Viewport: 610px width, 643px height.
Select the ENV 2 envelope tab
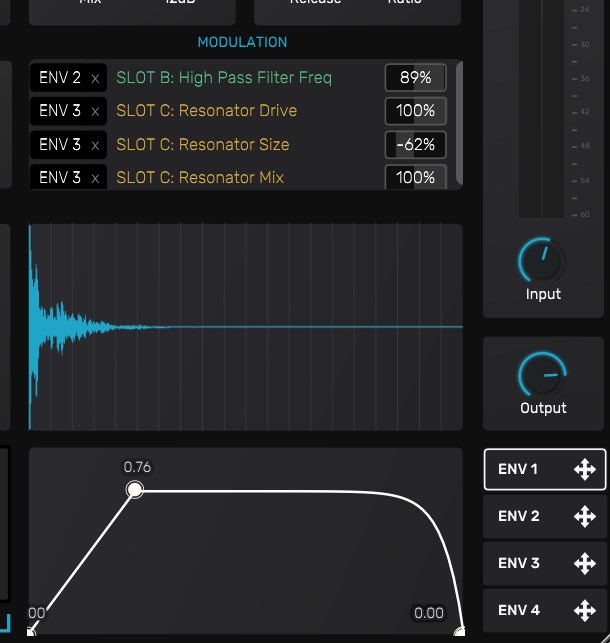tap(519, 516)
